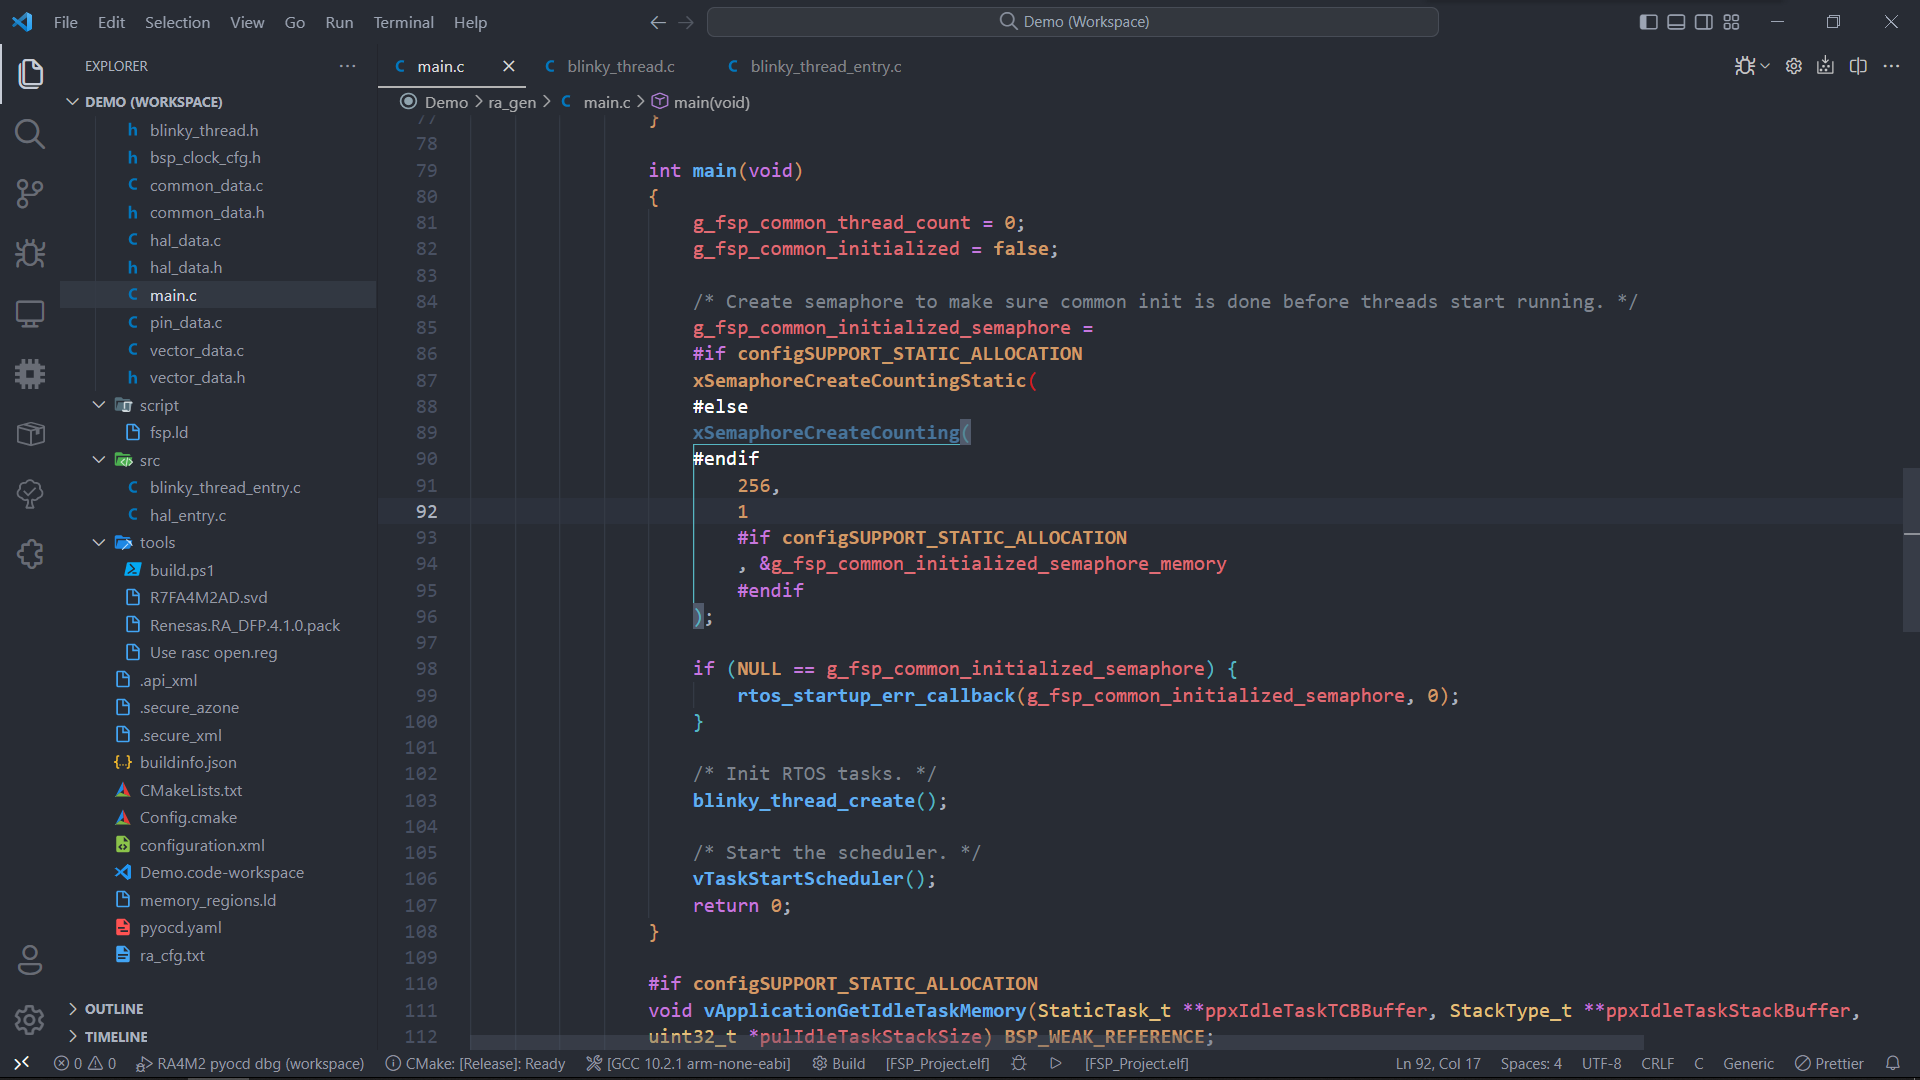Open the Extensions view icon
This screenshot has height=1080, width=1920.
click(x=30, y=553)
